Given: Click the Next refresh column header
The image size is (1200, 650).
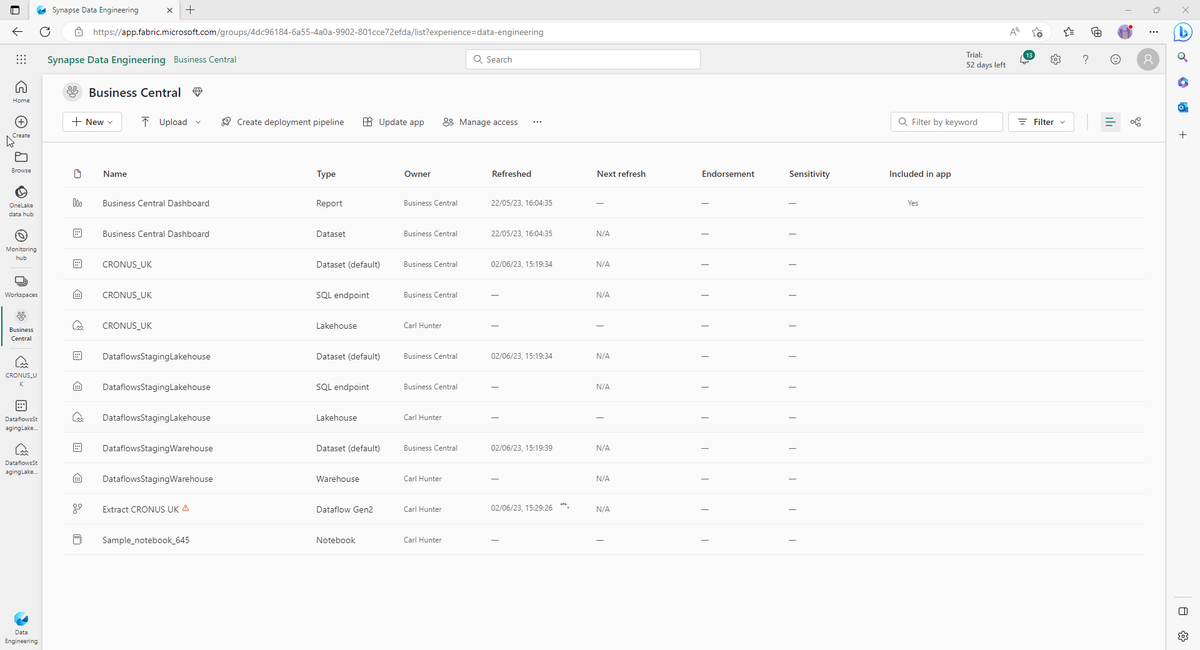Looking at the screenshot, I should click(621, 174).
